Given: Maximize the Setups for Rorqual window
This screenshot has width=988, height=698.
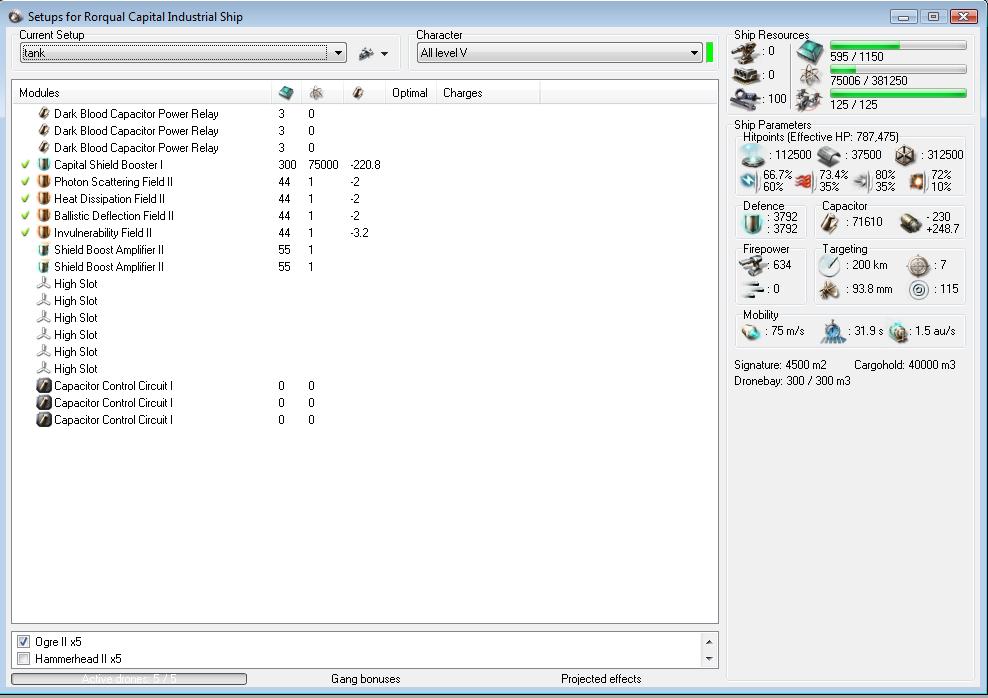Looking at the screenshot, I should (934, 17).
